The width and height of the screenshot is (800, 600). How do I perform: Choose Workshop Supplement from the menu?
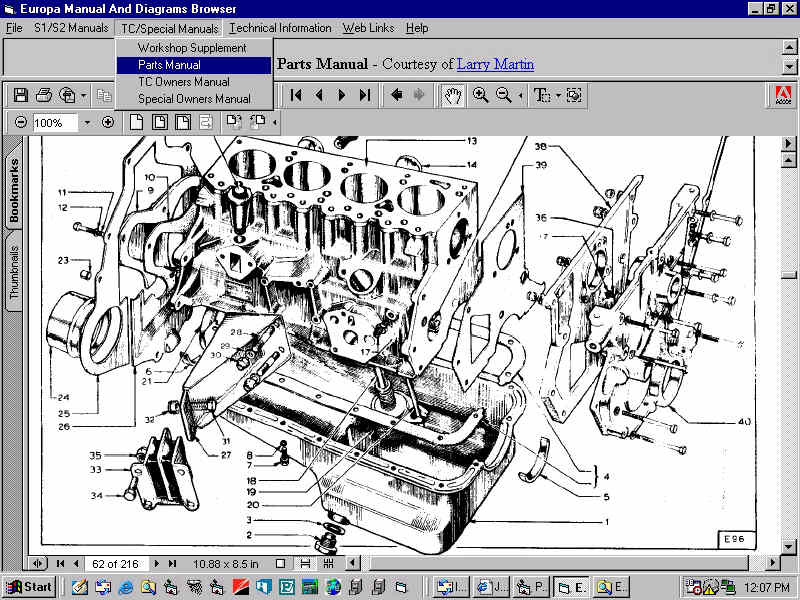(192, 48)
